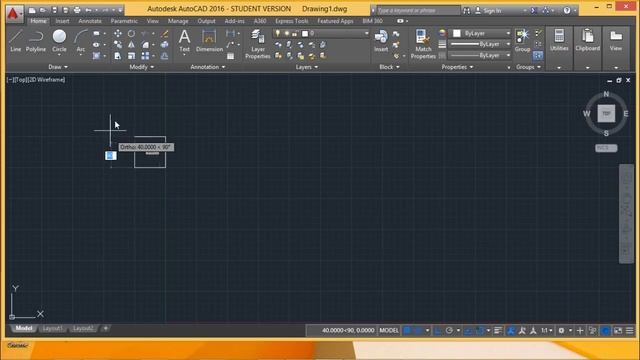The width and height of the screenshot is (640, 360).
Task: Click the New drawing quick-access icon
Action: point(32,10)
